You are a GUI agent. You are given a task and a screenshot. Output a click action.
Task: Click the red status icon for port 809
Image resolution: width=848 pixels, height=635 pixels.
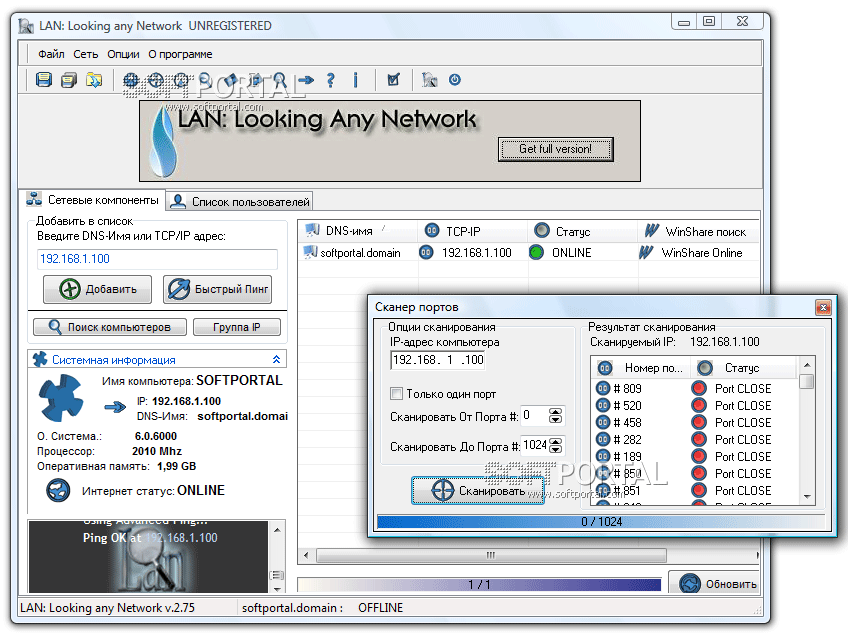(699, 388)
